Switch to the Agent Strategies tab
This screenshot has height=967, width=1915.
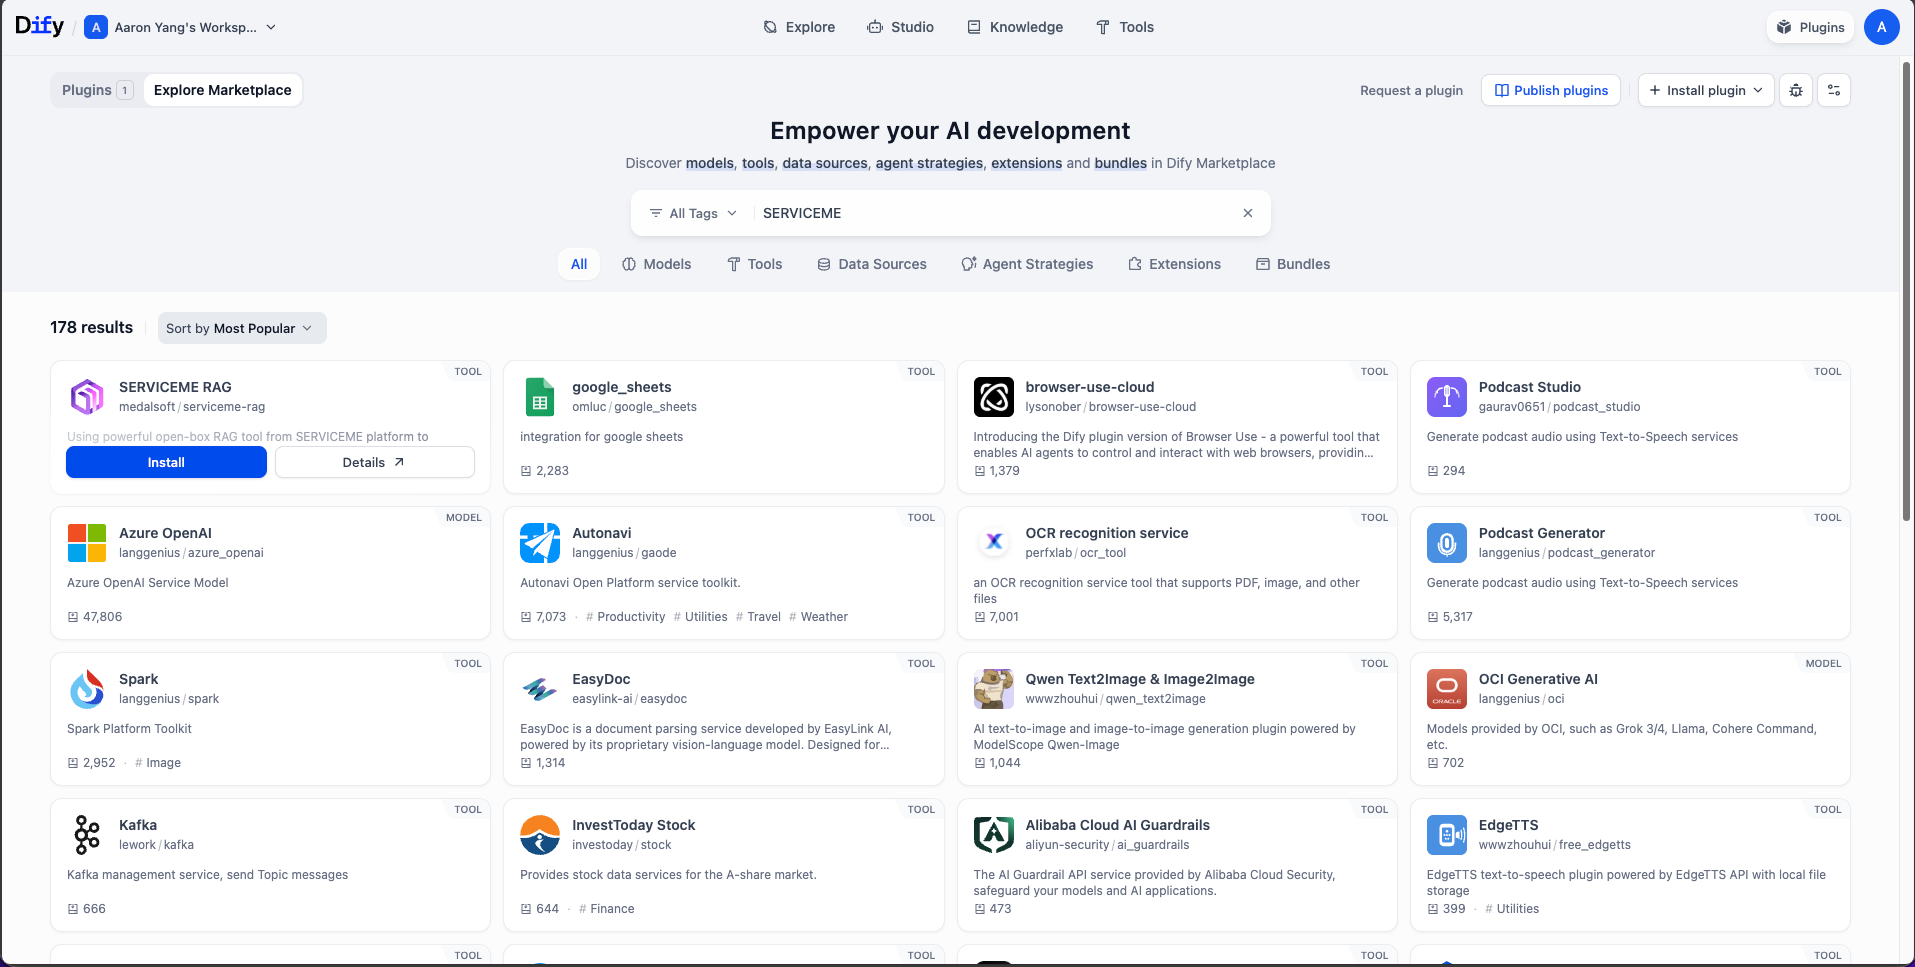click(1027, 264)
